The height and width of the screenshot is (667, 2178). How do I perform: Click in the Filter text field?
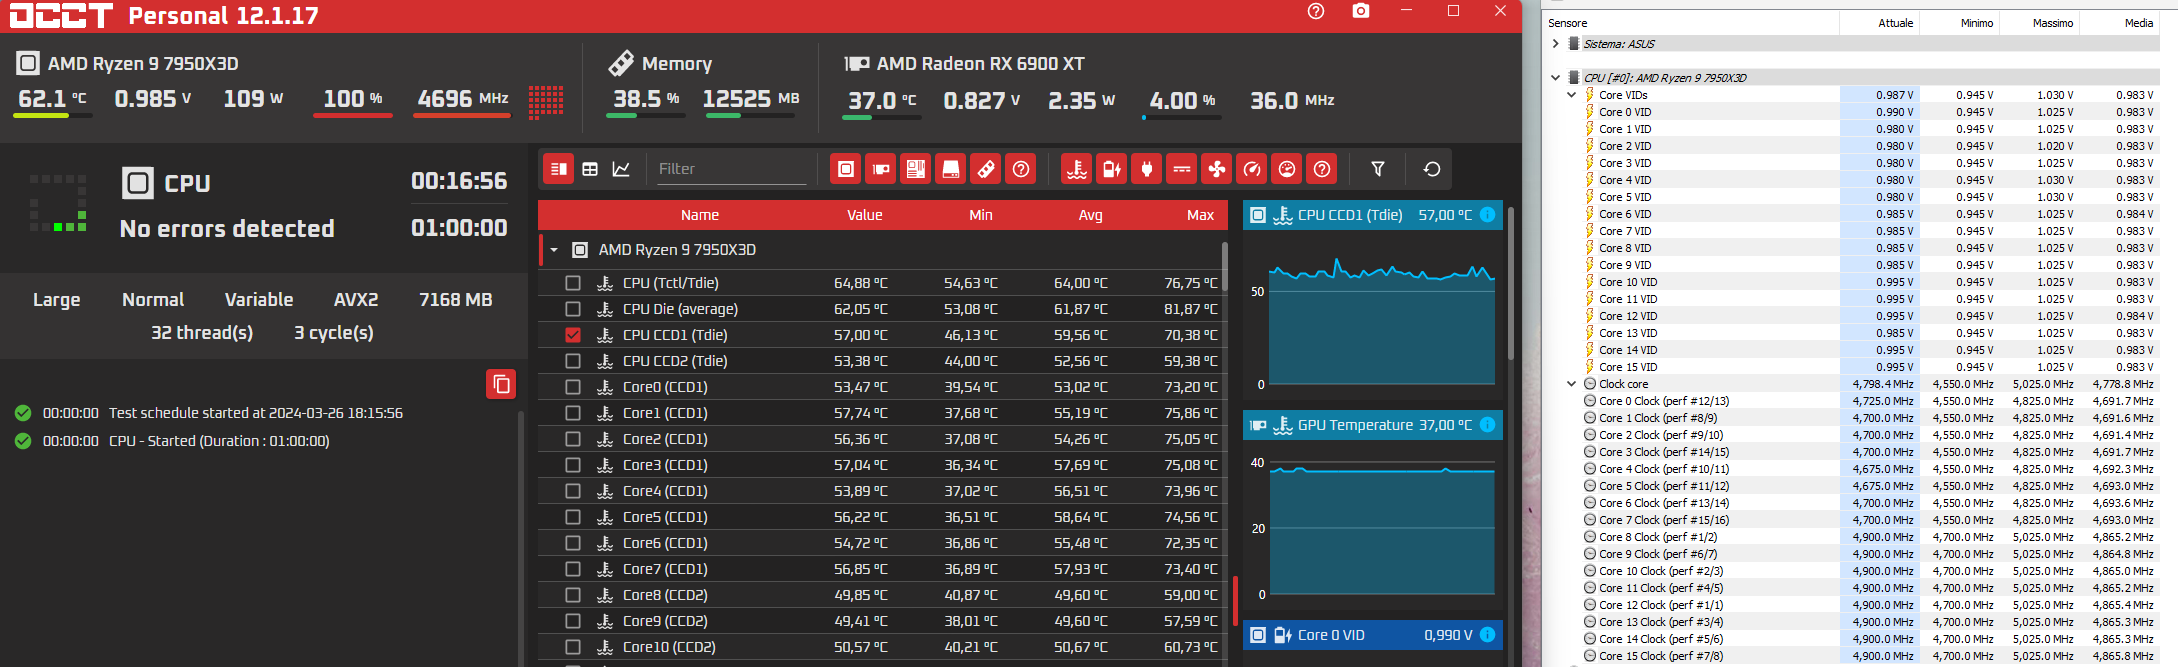731,169
